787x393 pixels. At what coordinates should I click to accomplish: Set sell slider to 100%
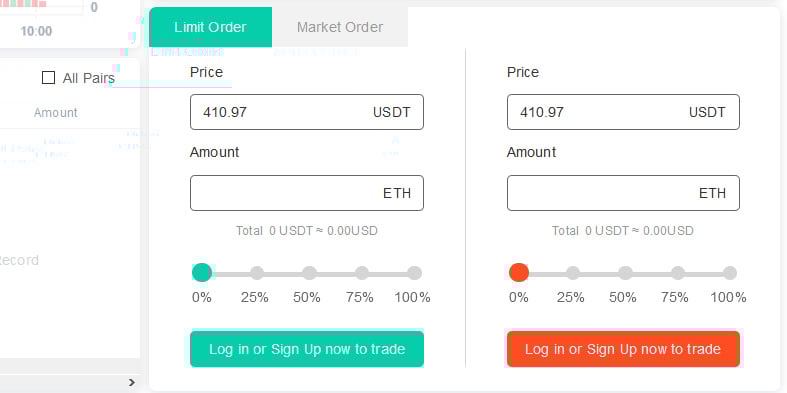730,273
